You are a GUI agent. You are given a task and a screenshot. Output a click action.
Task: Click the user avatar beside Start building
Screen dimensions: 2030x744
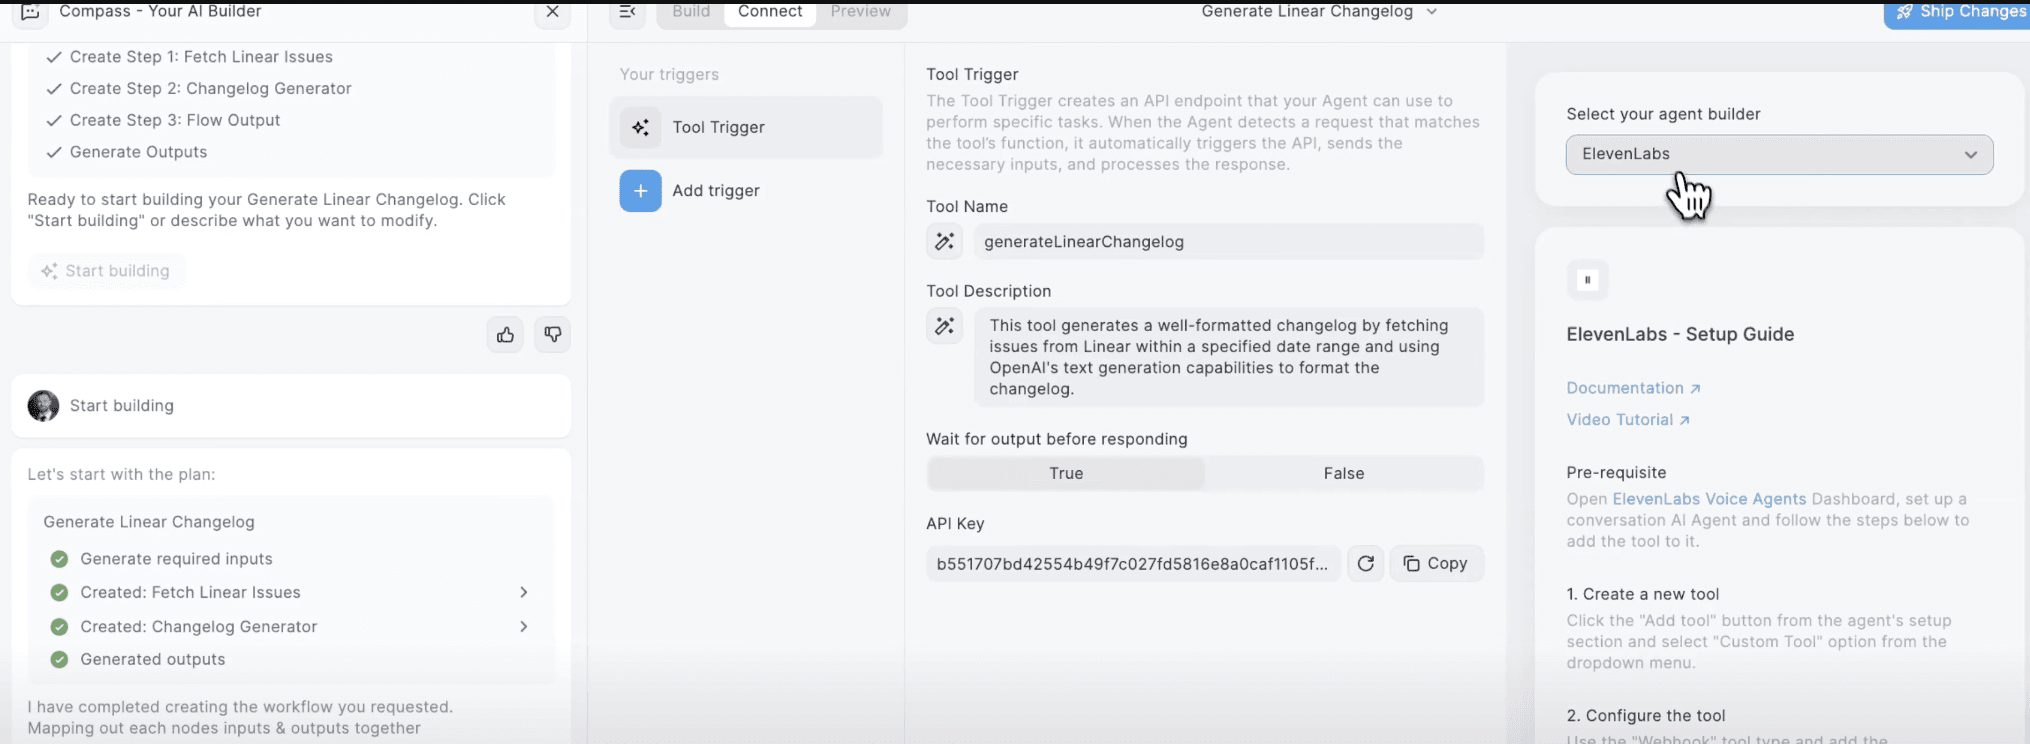pyautogui.click(x=43, y=406)
